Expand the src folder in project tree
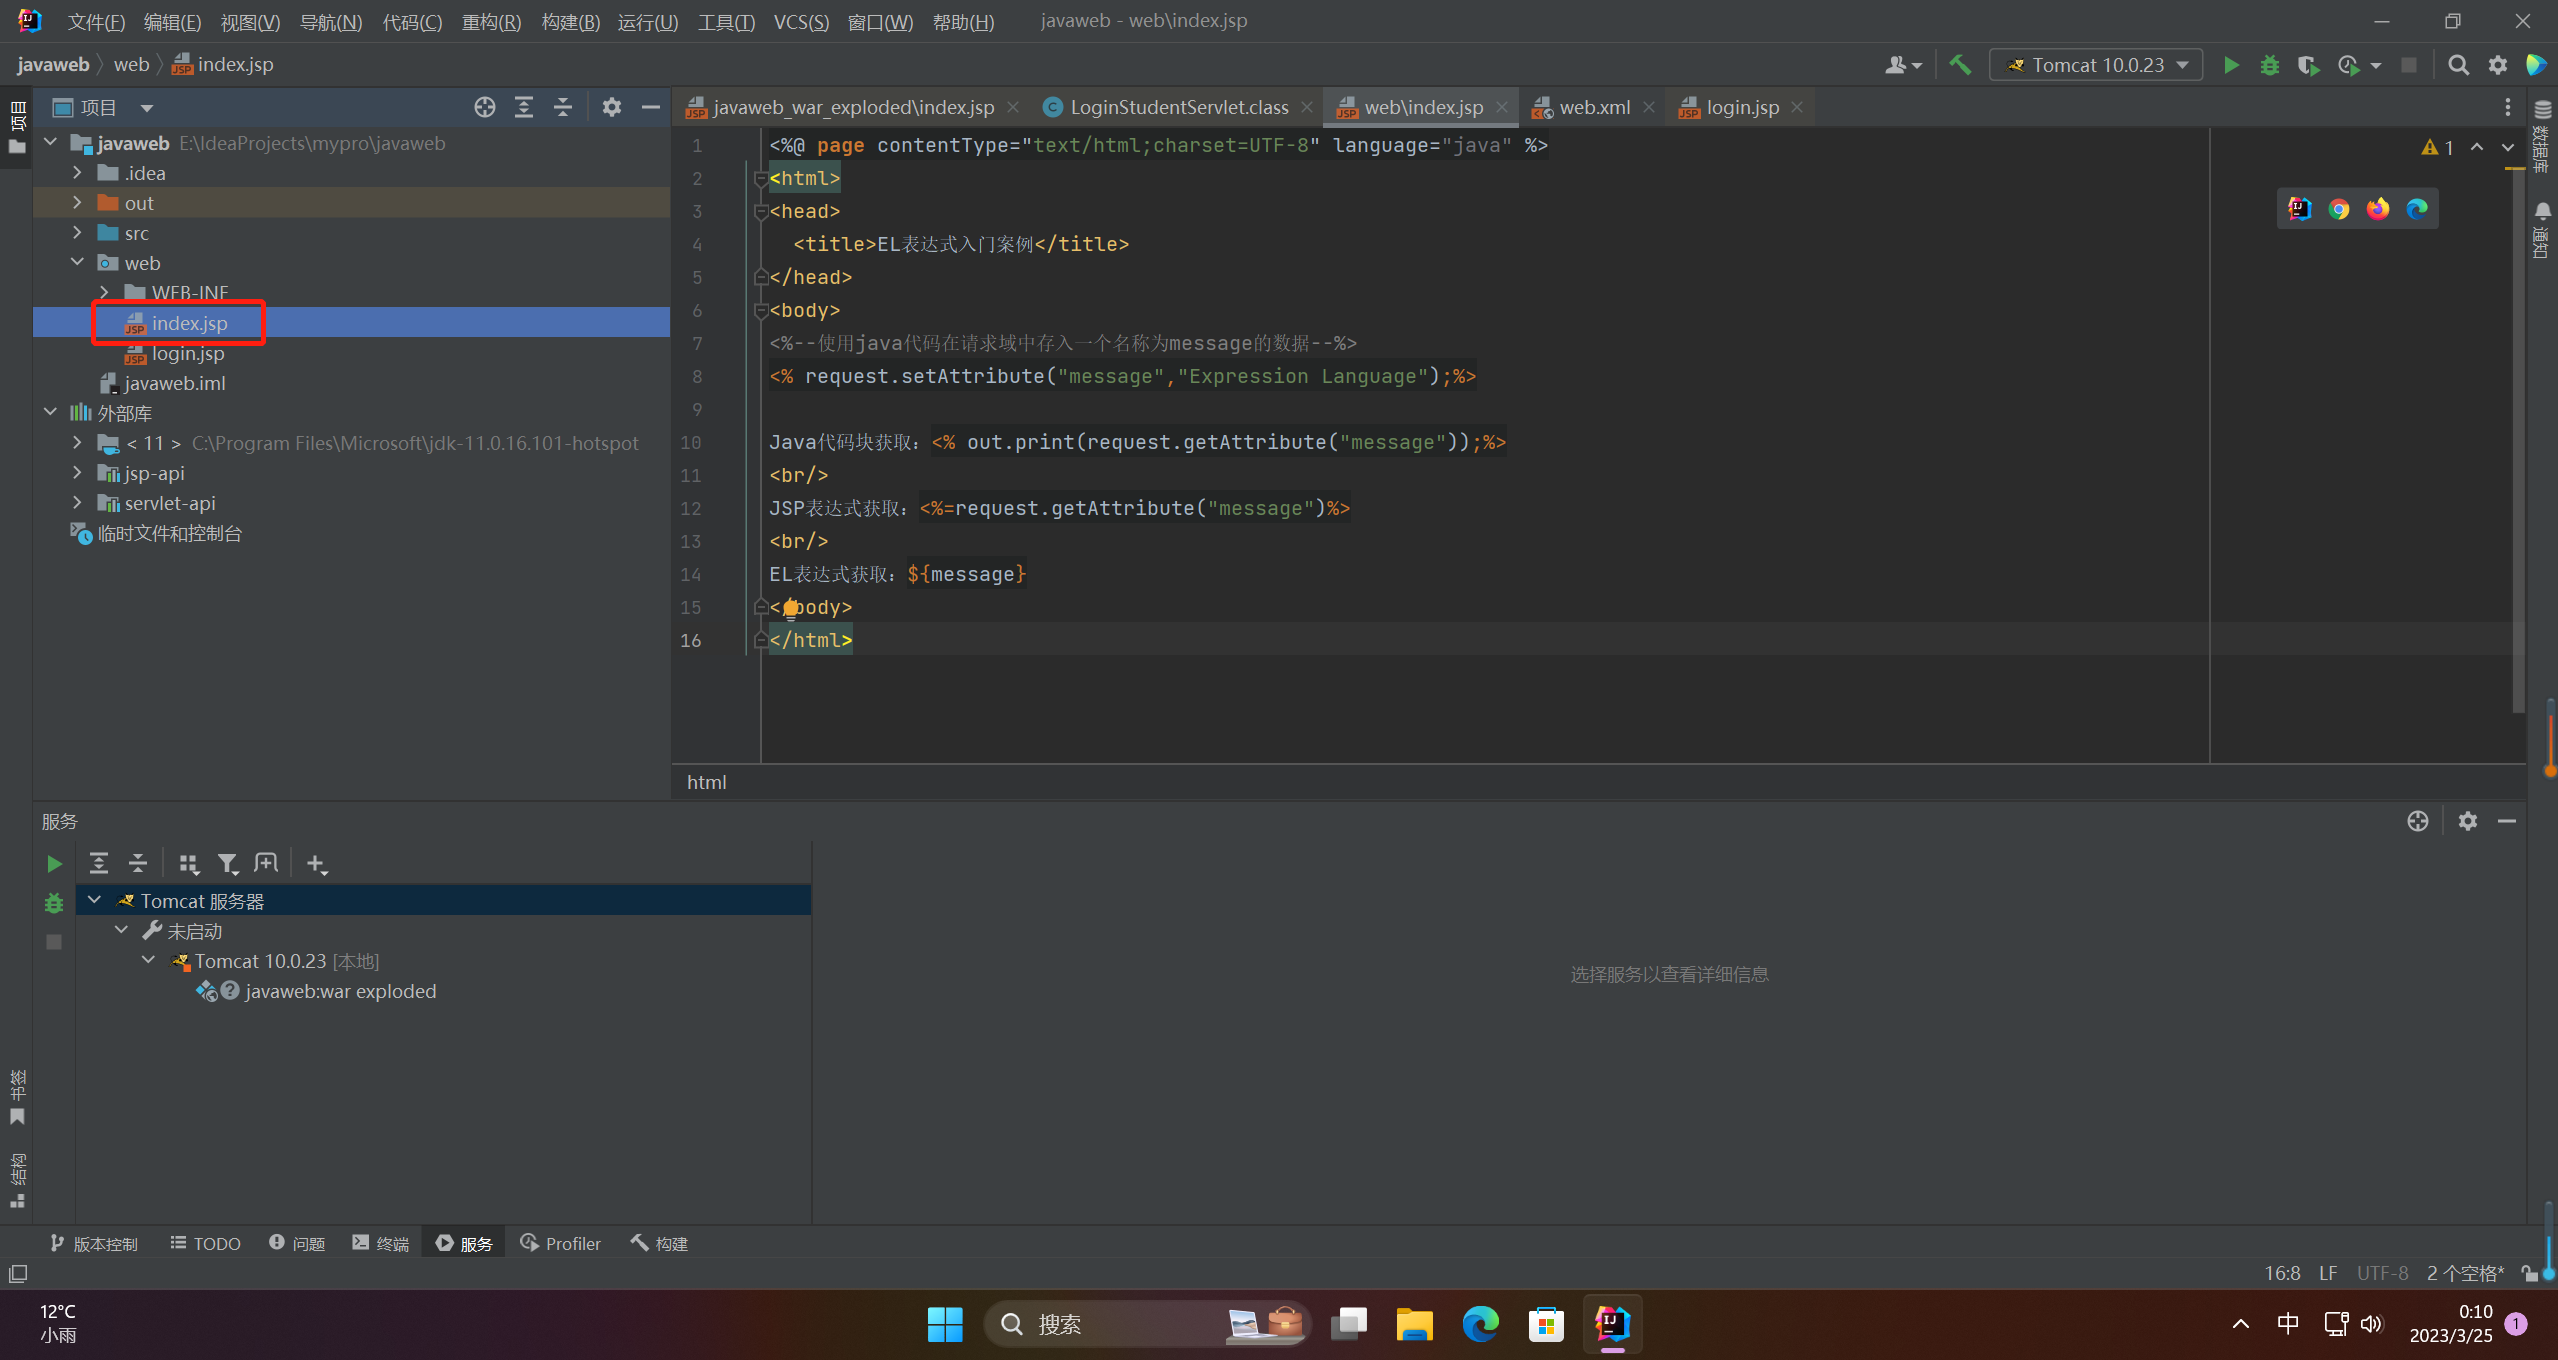Image resolution: width=2558 pixels, height=1360 pixels. click(77, 233)
